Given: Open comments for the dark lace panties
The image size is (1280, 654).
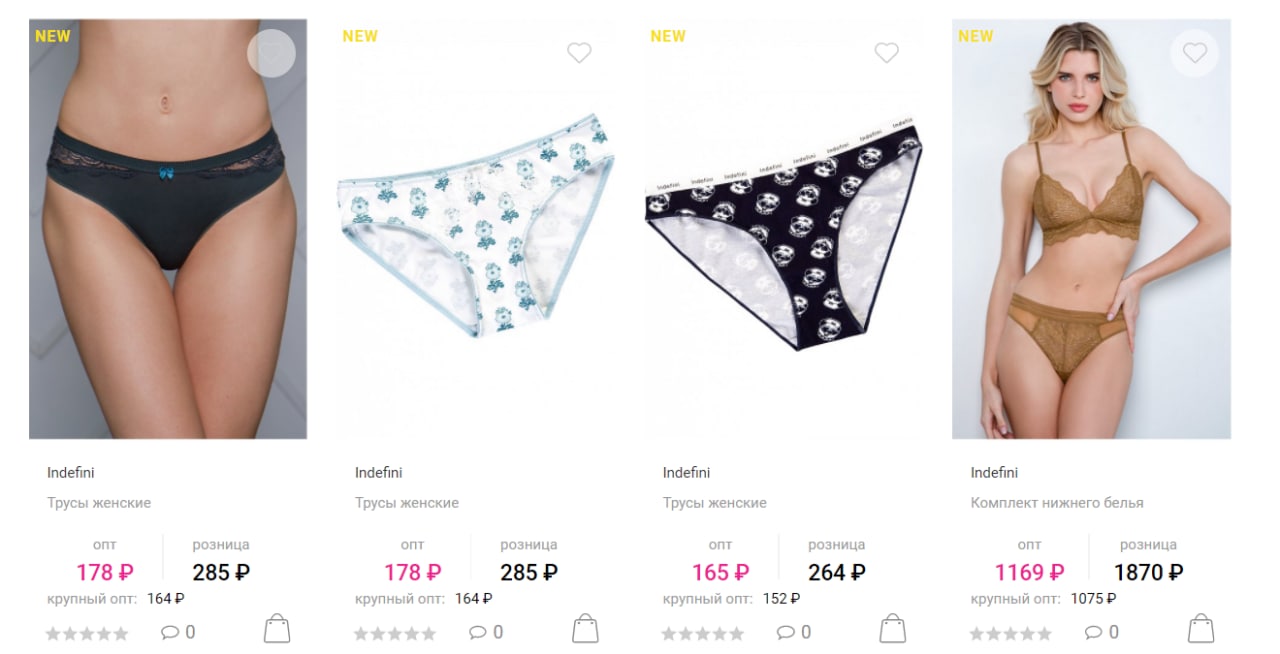Looking at the screenshot, I should click(x=178, y=632).
